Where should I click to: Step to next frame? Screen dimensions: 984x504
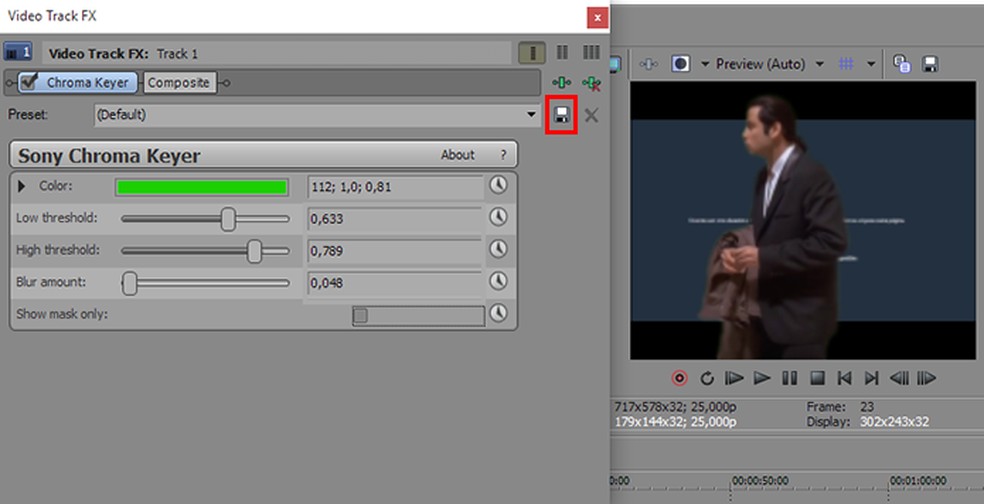[927, 378]
